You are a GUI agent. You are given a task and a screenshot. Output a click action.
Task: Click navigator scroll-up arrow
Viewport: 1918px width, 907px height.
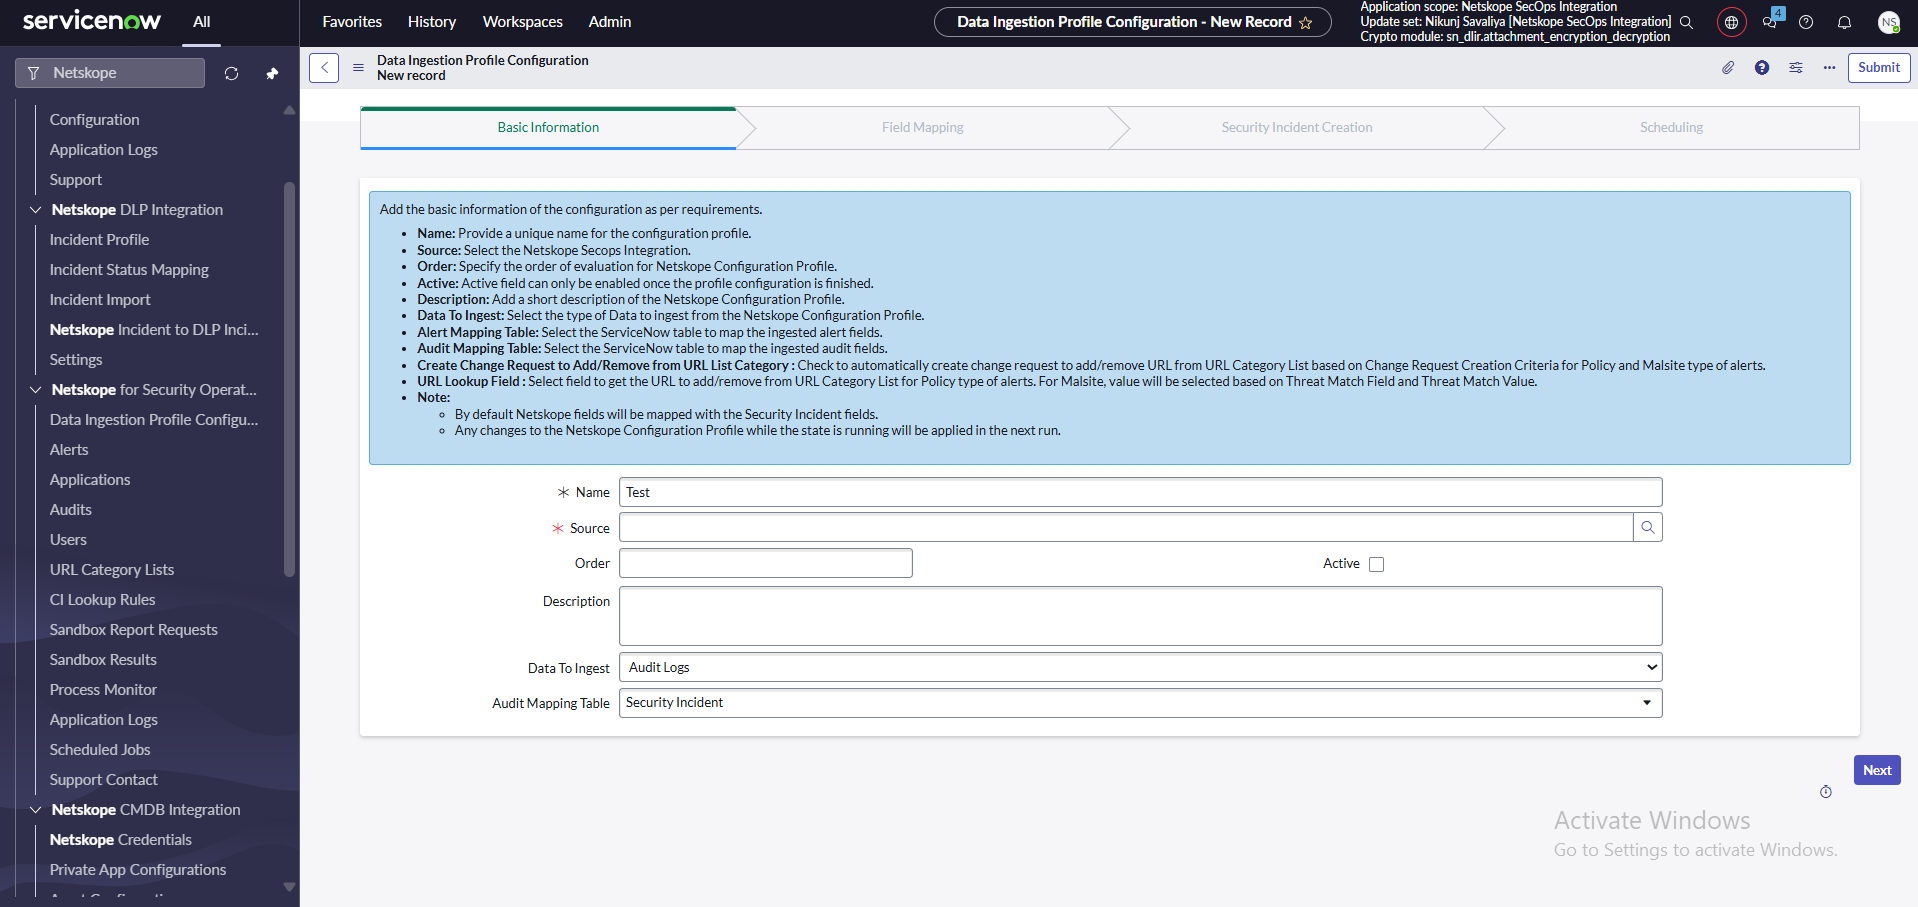[x=290, y=110]
